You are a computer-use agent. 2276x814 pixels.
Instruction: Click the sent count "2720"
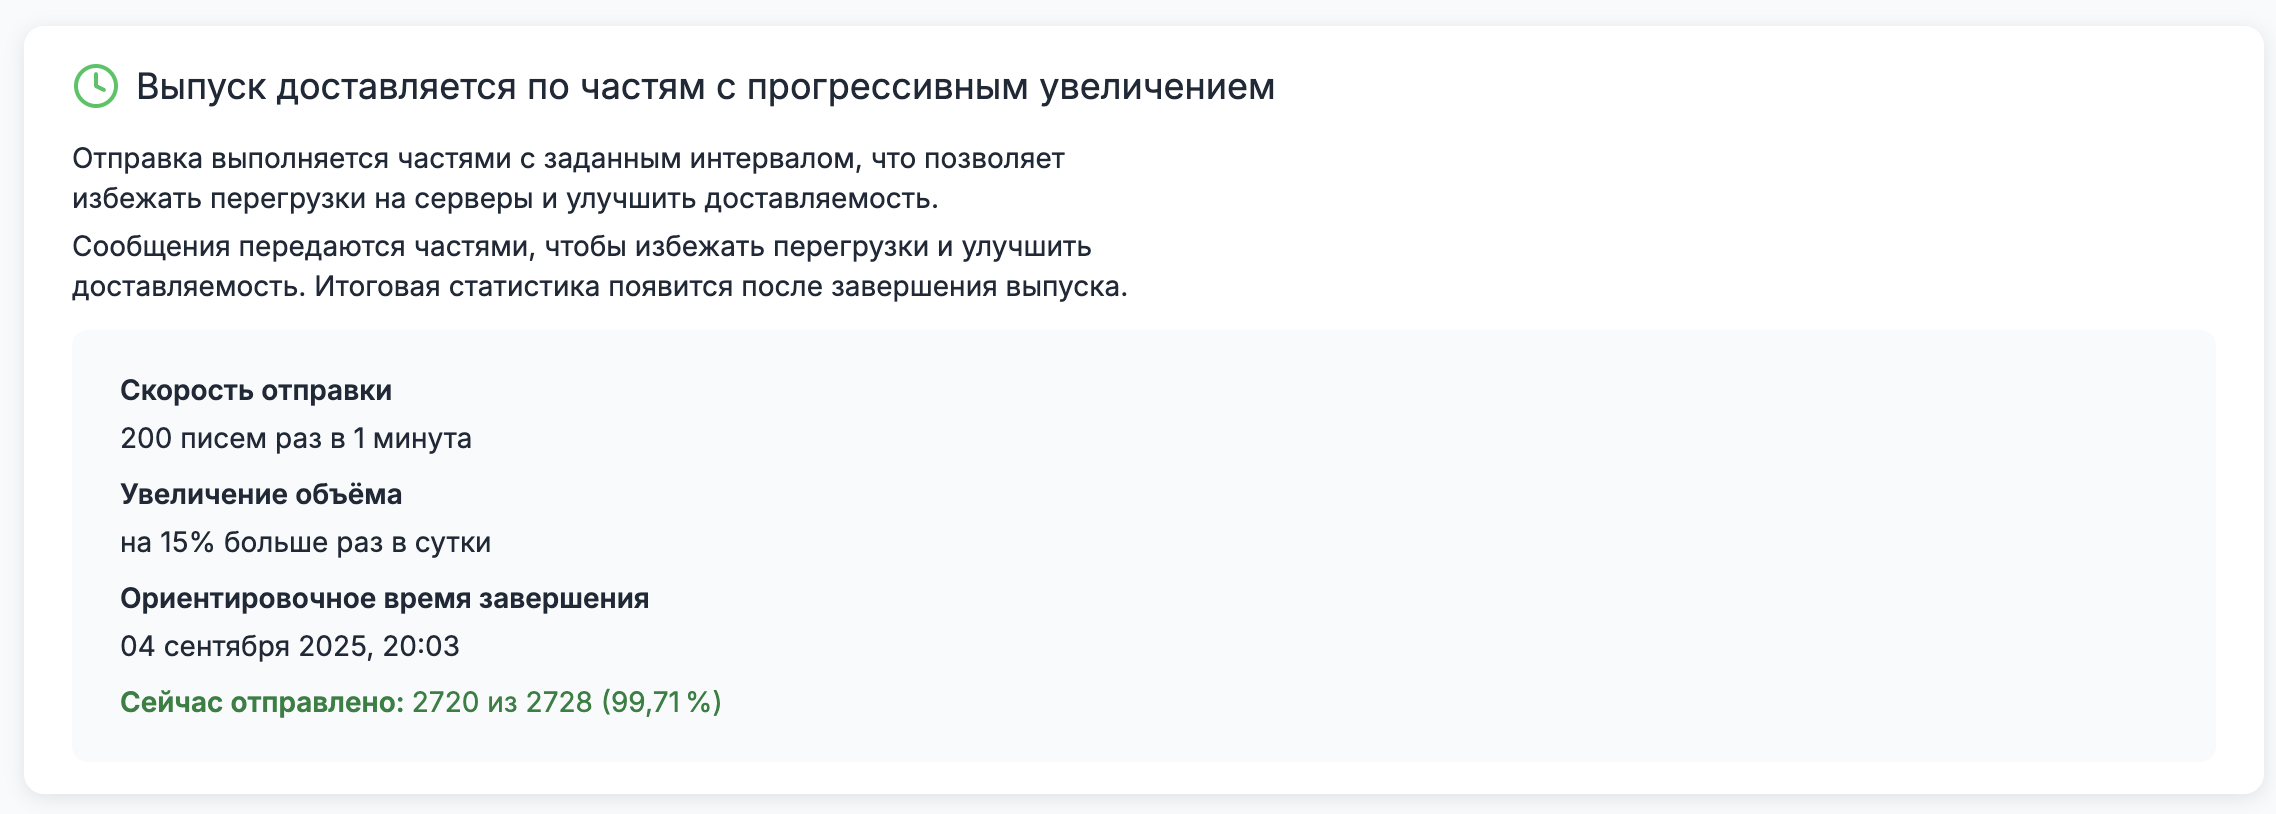click(445, 703)
